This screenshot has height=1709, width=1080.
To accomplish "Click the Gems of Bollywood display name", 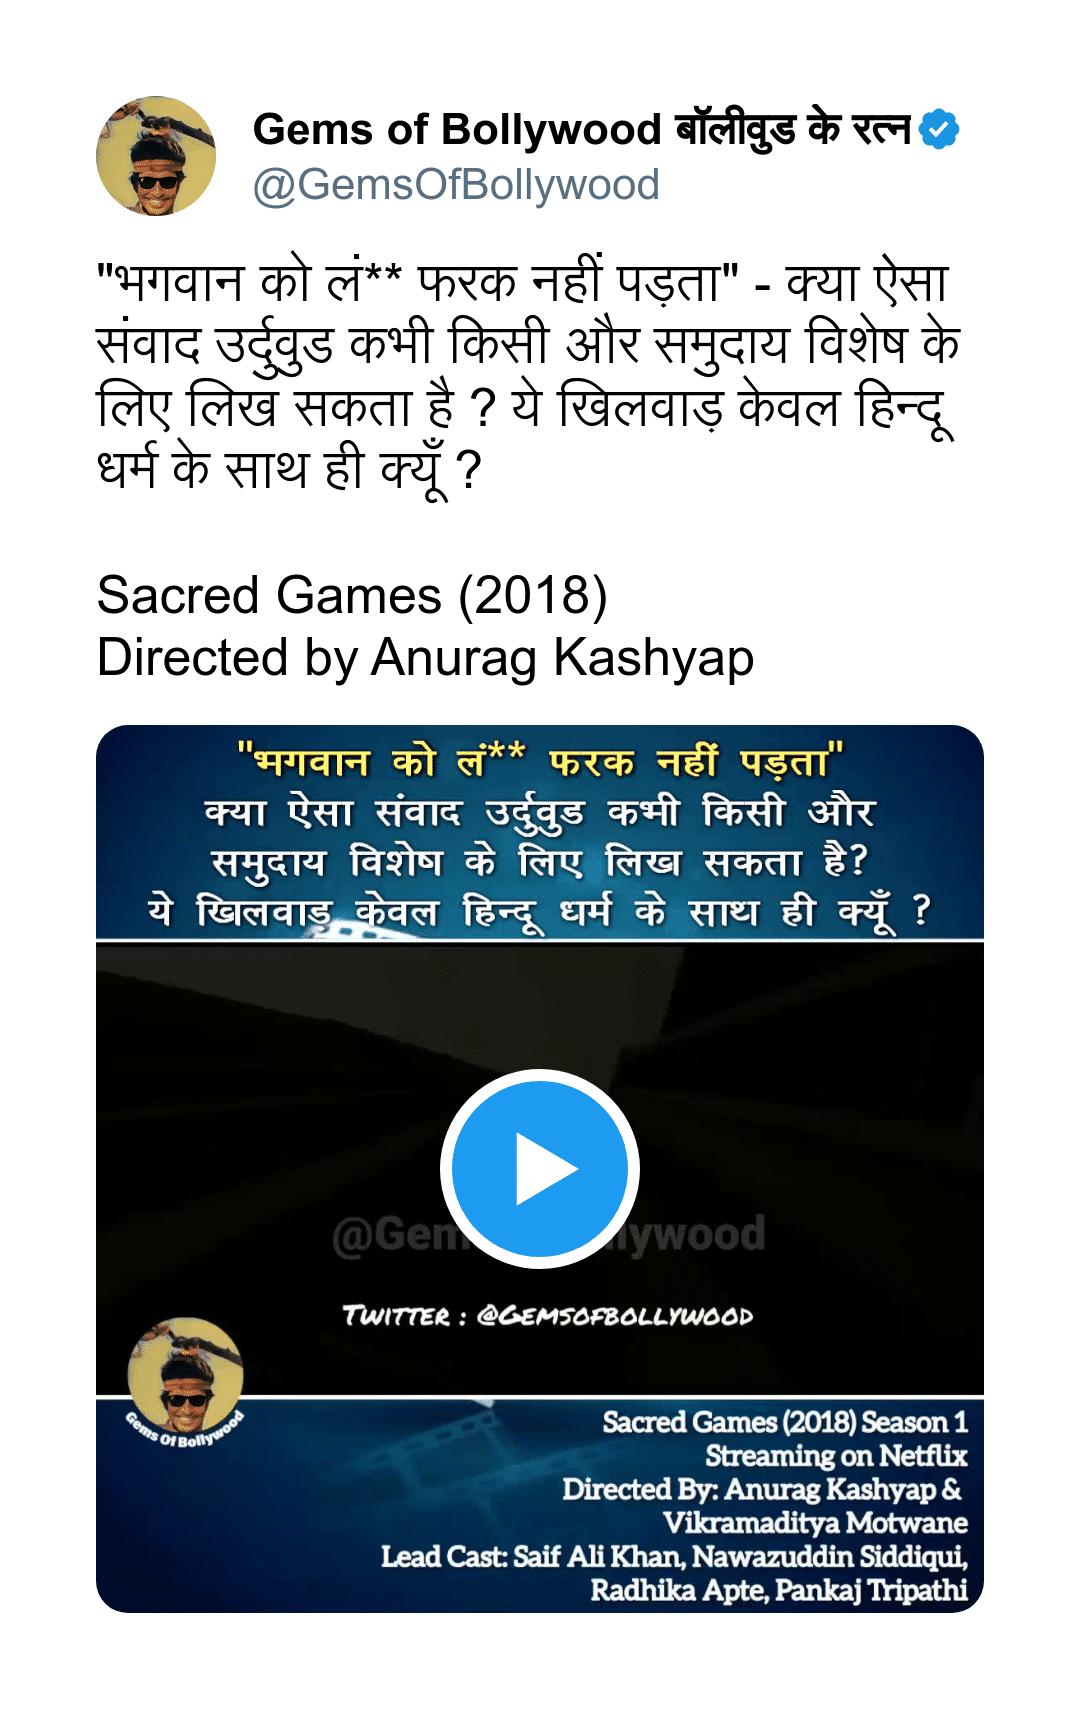I will tap(582, 130).
